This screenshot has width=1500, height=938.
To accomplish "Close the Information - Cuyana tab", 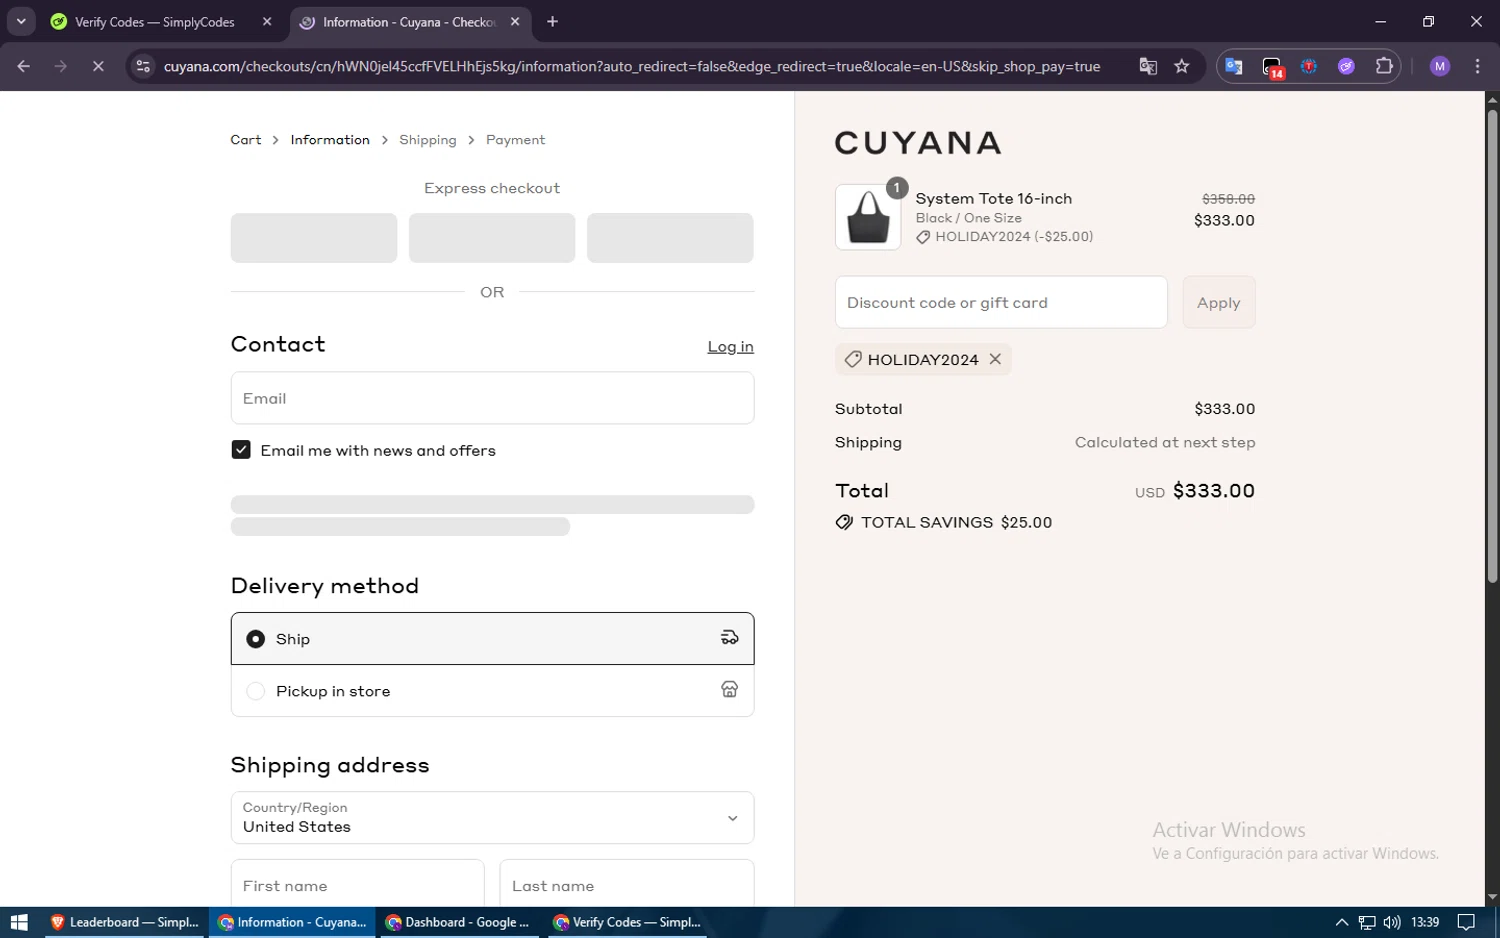I will [x=515, y=21].
